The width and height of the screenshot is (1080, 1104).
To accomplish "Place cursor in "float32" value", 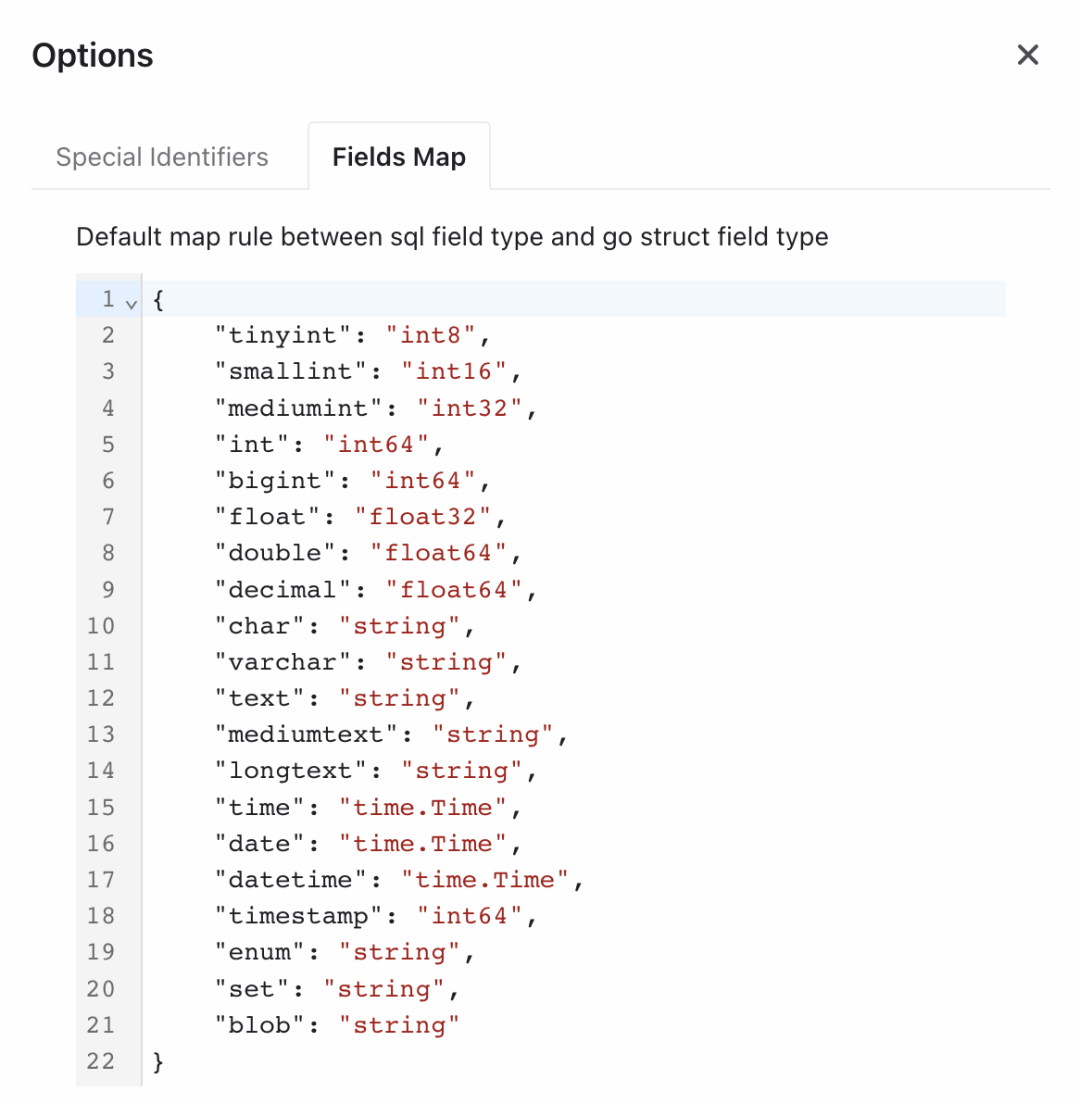I will (x=422, y=517).
